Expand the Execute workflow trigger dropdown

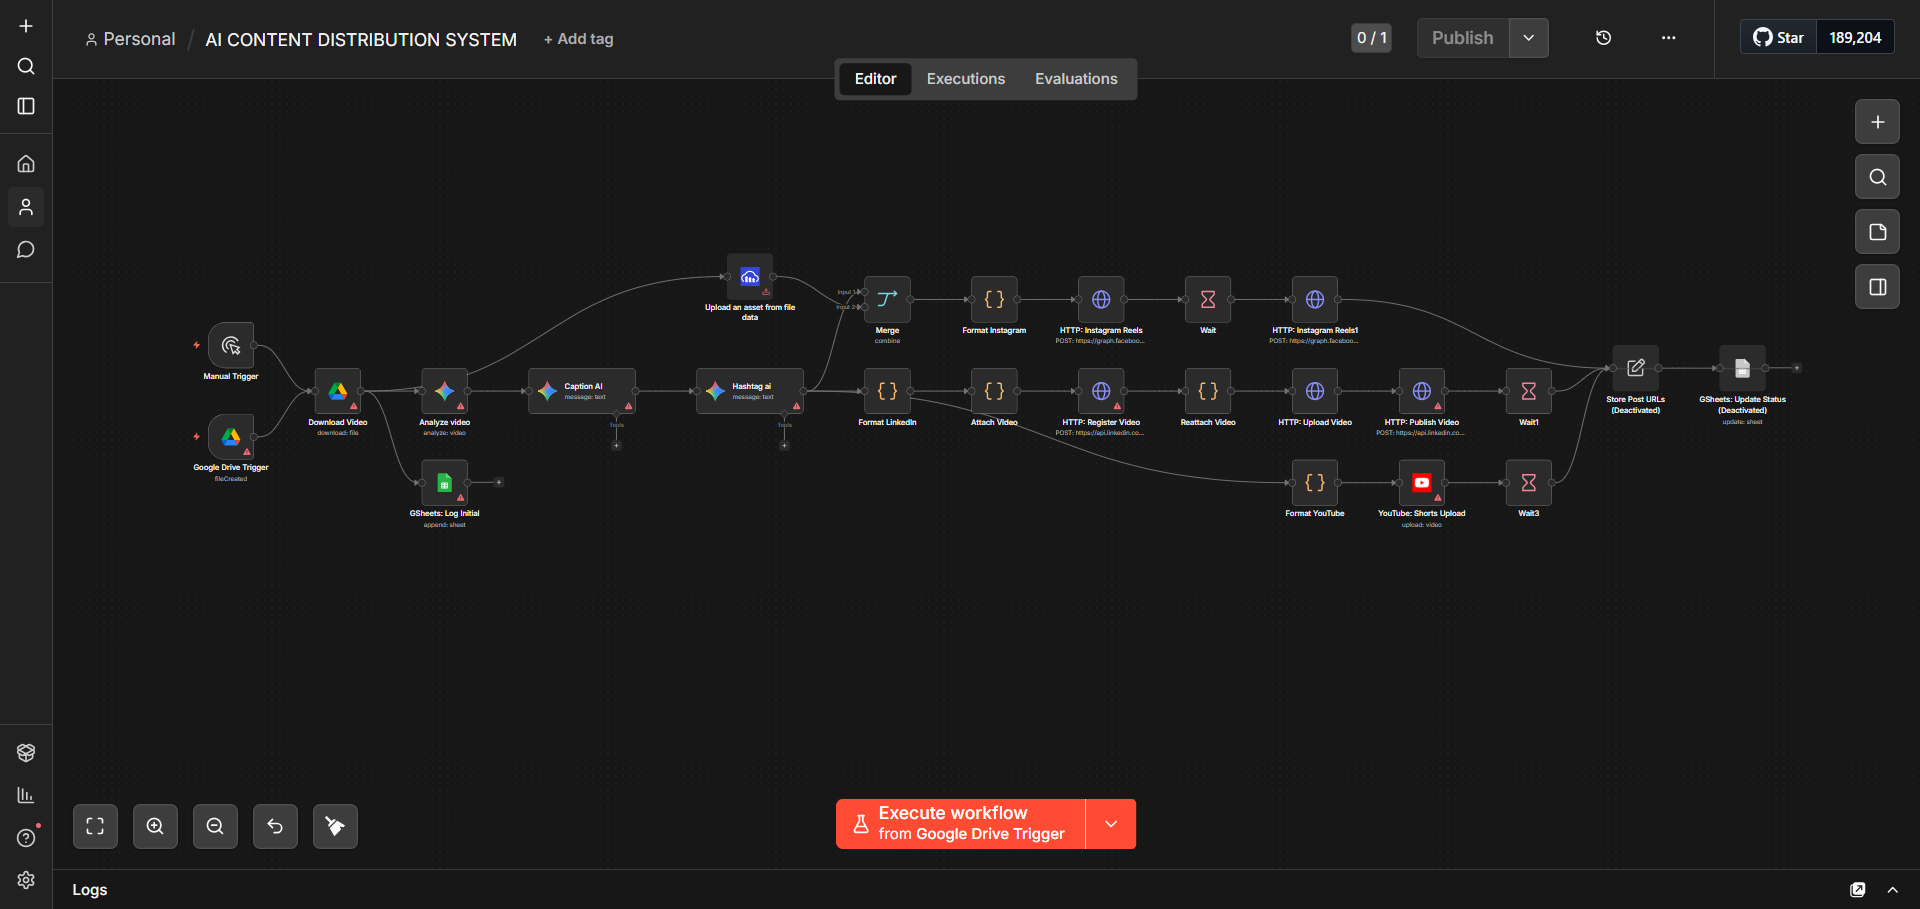(1111, 824)
